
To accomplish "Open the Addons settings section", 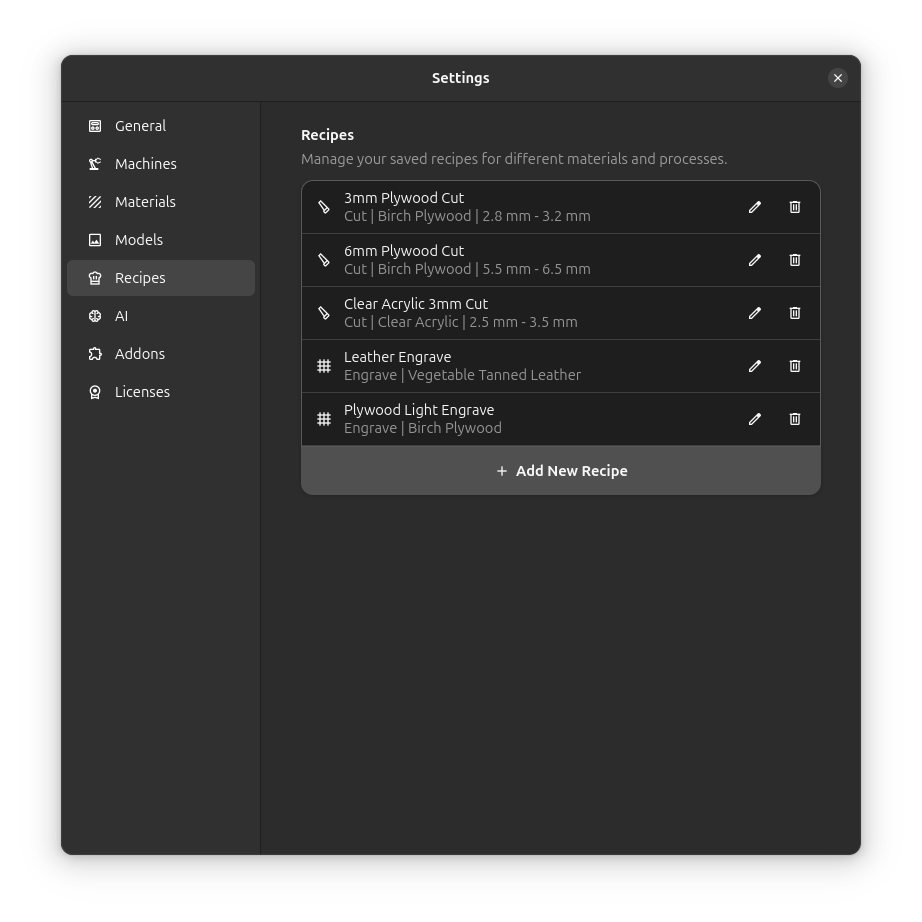I will pos(140,353).
